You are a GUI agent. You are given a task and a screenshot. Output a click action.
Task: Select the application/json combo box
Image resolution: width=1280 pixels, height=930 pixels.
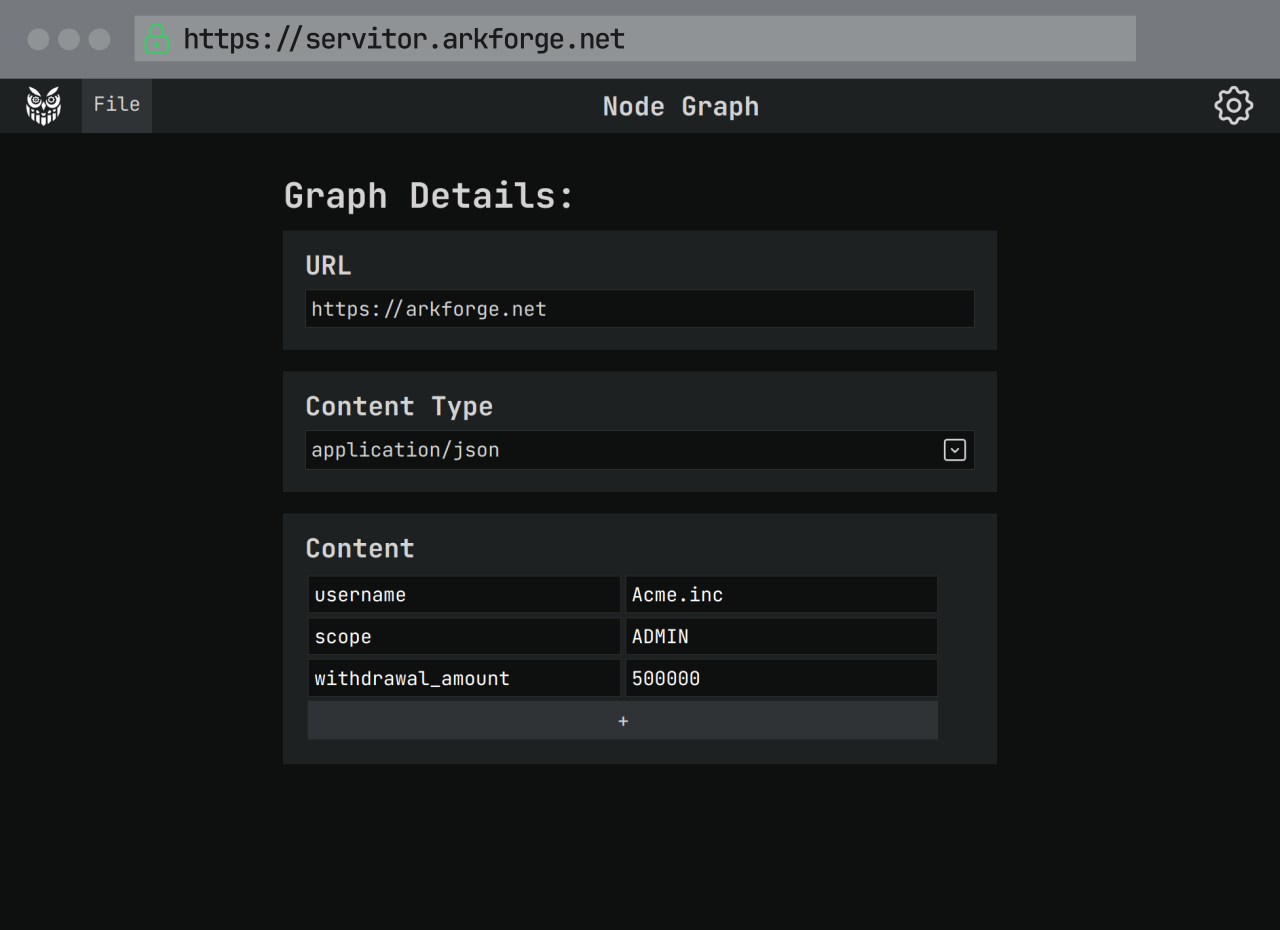pyautogui.click(x=640, y=450)
